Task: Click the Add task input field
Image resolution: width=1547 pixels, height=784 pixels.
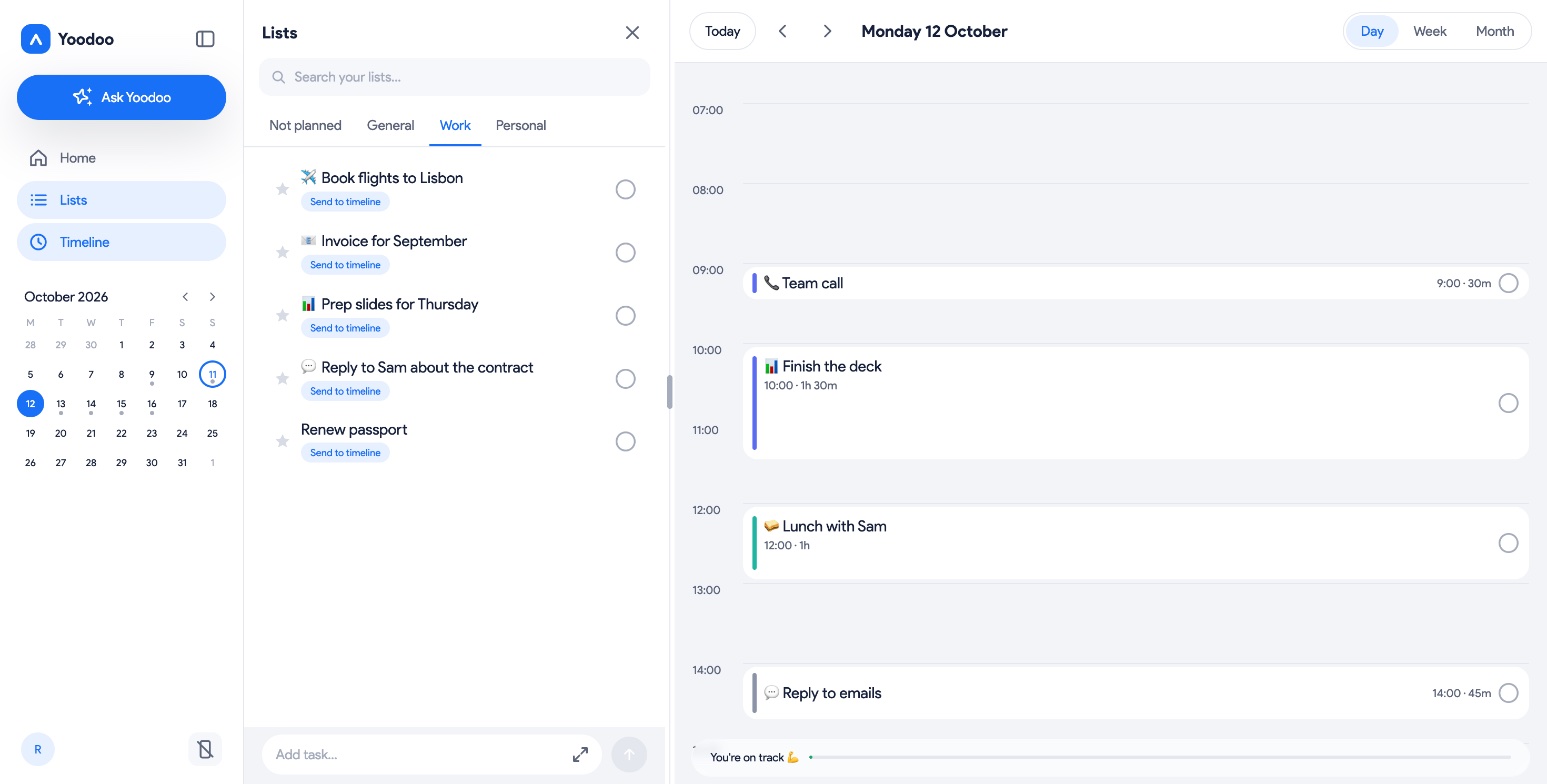Action: (431, 755)
